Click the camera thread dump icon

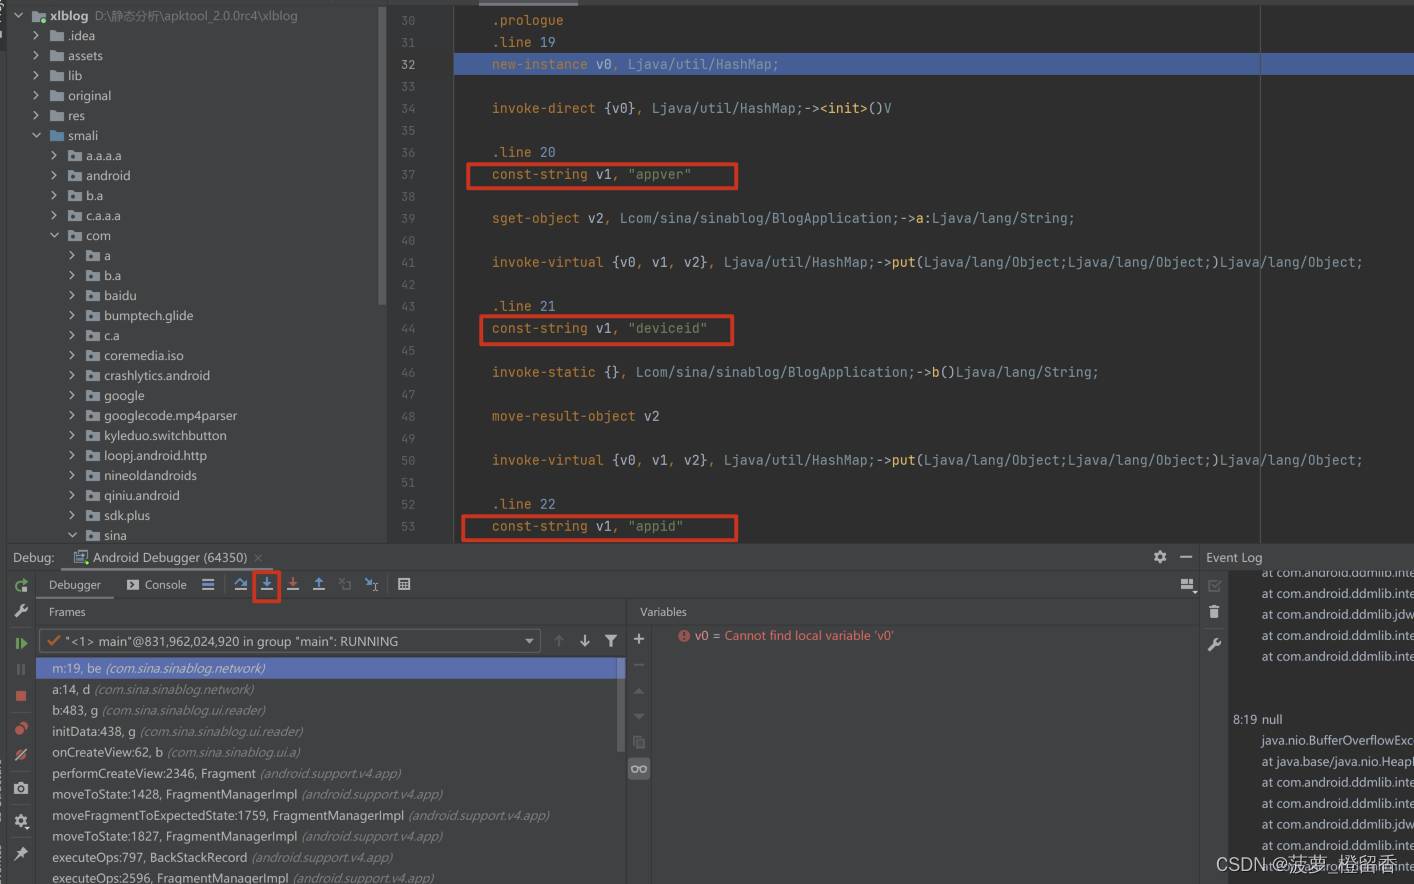click(21, 788)
